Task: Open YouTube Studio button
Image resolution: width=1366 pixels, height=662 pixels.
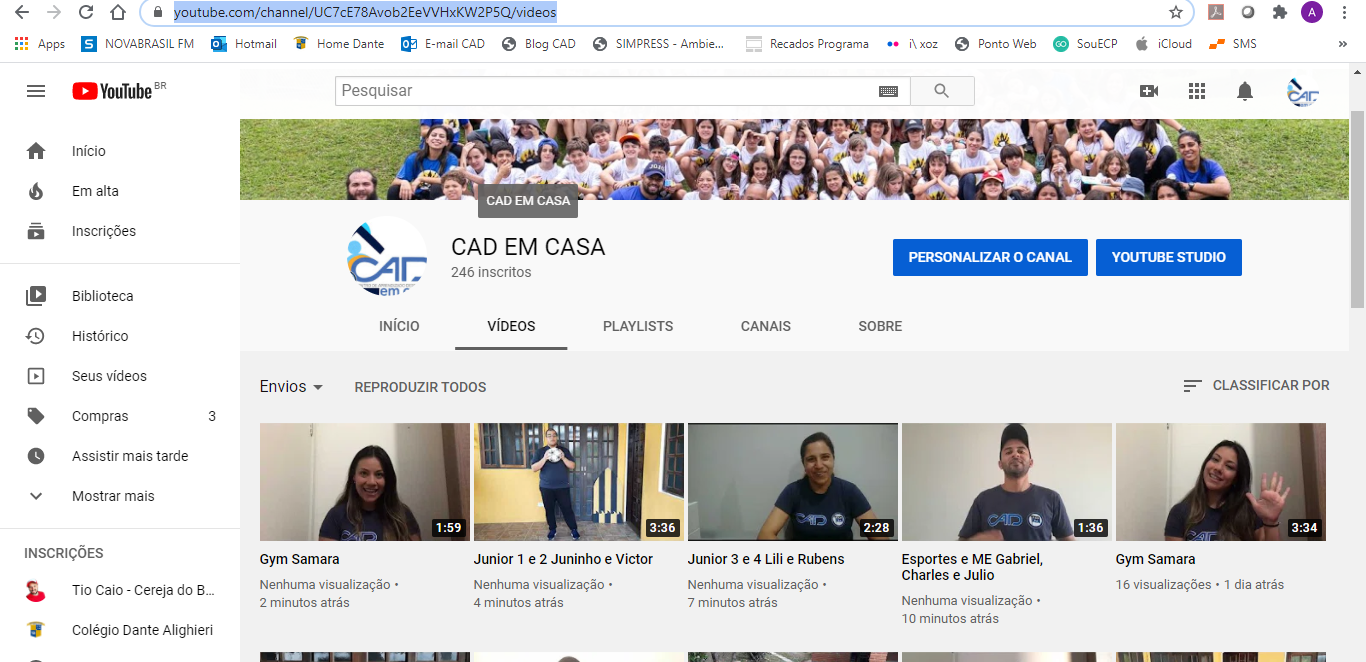Action: (x=1168, y=257)
